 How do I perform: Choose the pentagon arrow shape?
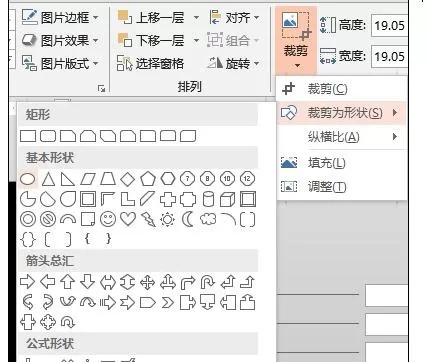pos(148,303)
